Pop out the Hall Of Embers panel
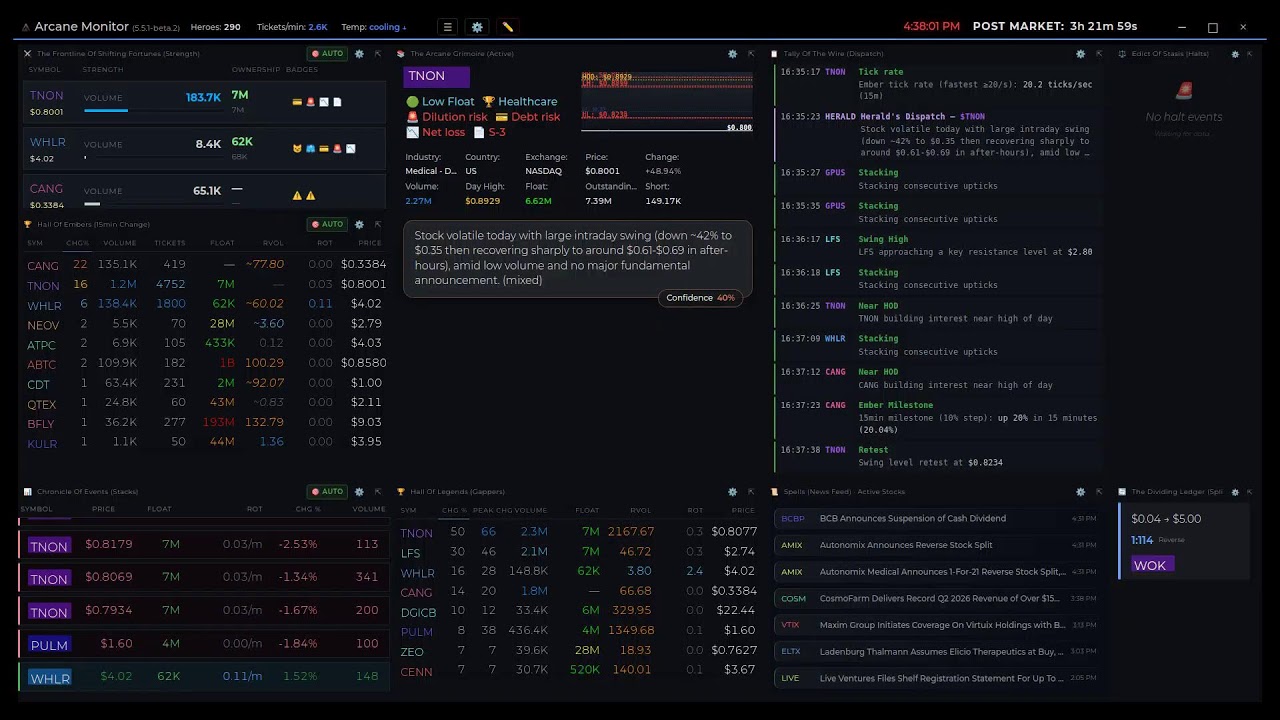 pos(378,224)
